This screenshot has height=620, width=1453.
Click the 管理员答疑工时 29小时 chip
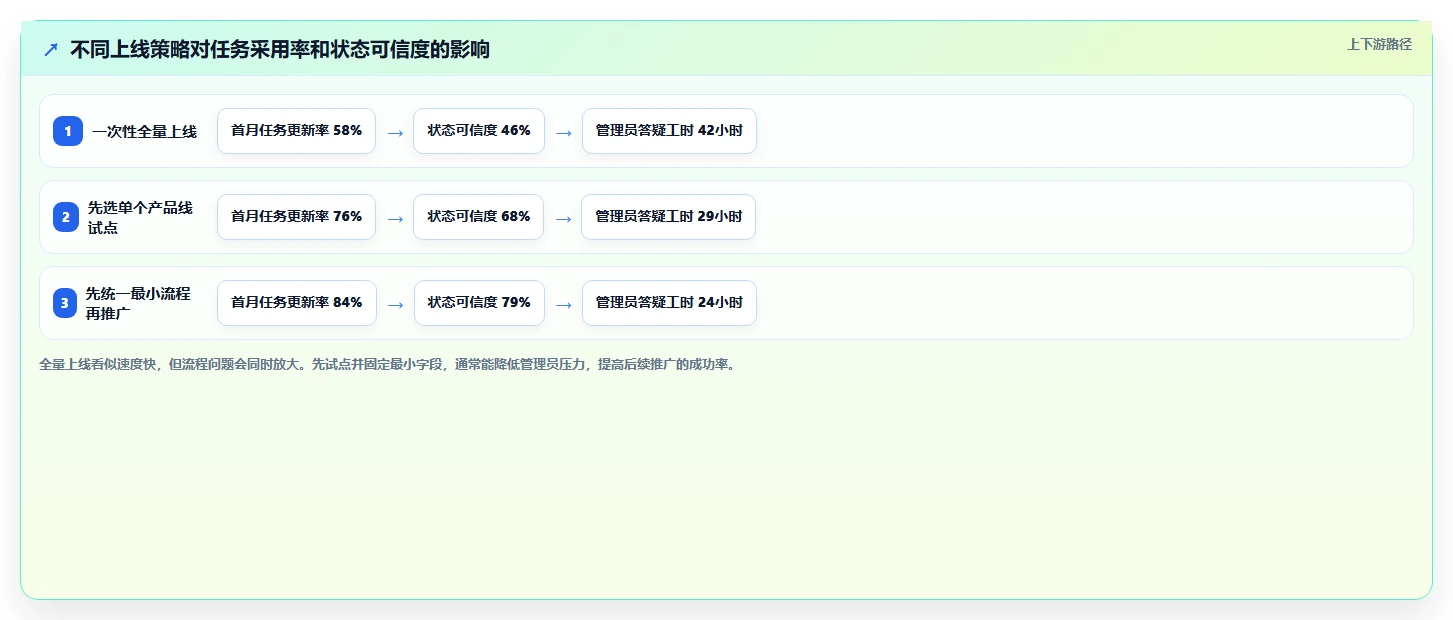(x=668, y=217)
